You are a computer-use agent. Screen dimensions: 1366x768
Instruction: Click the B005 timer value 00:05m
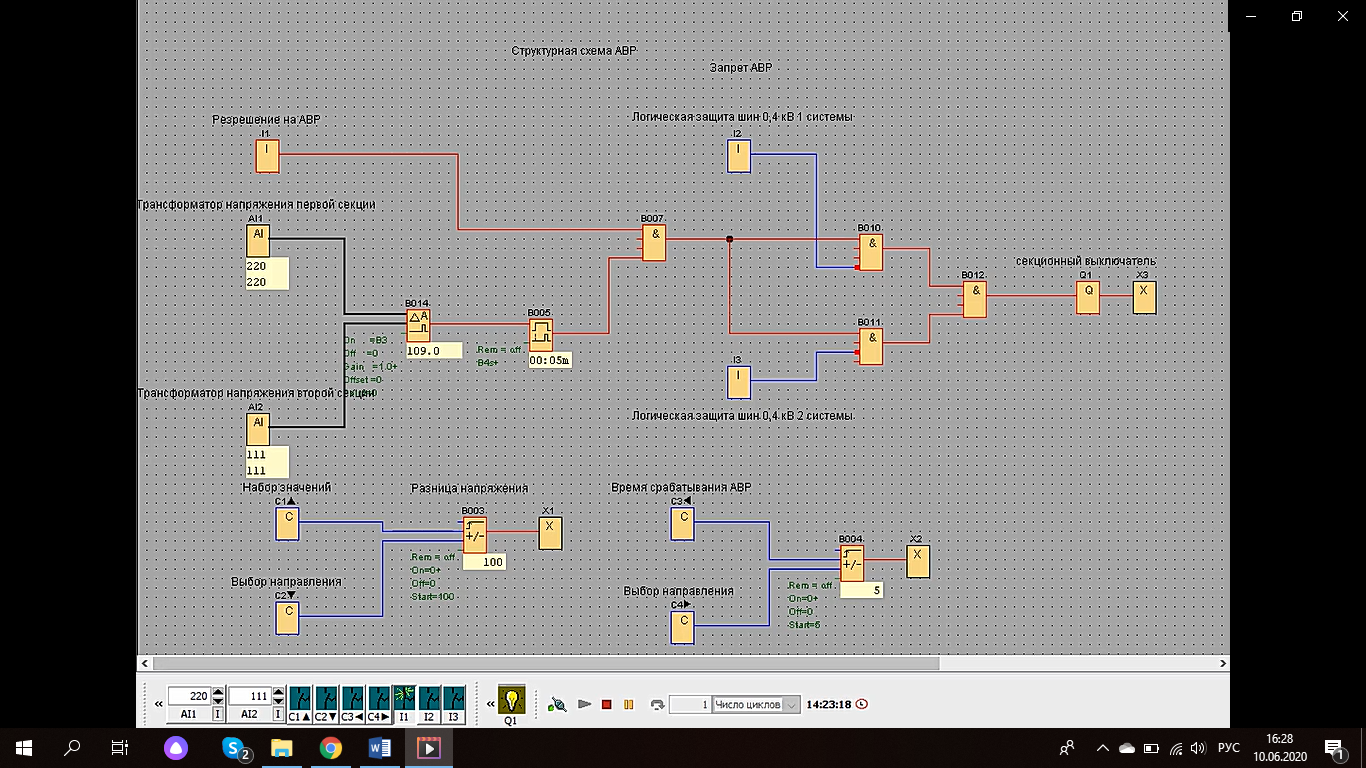pos(549,360)
